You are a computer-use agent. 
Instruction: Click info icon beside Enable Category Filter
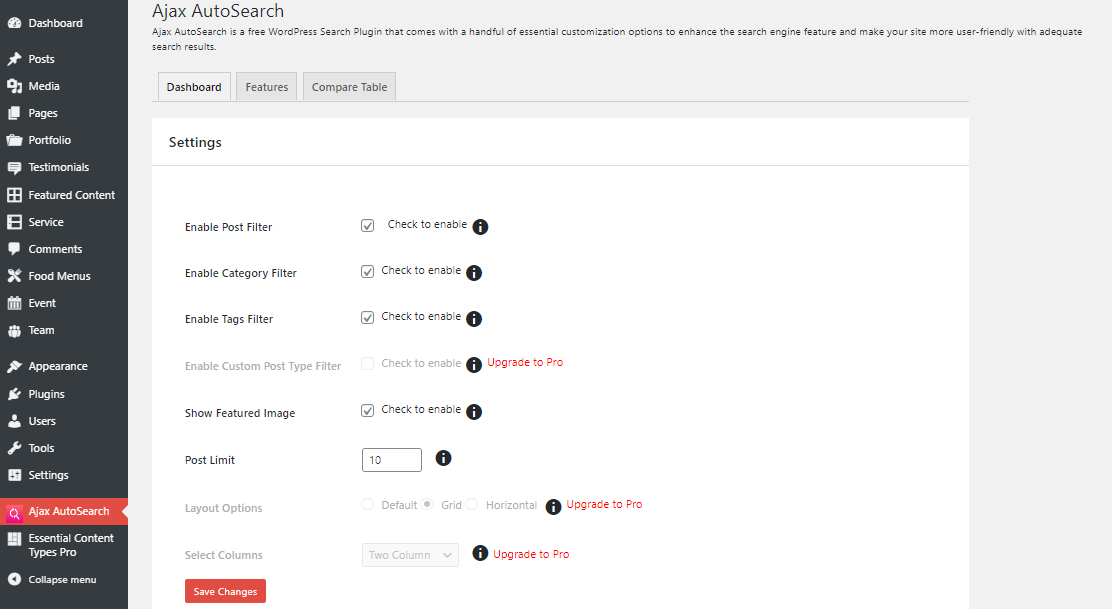(x=474, y=273)
